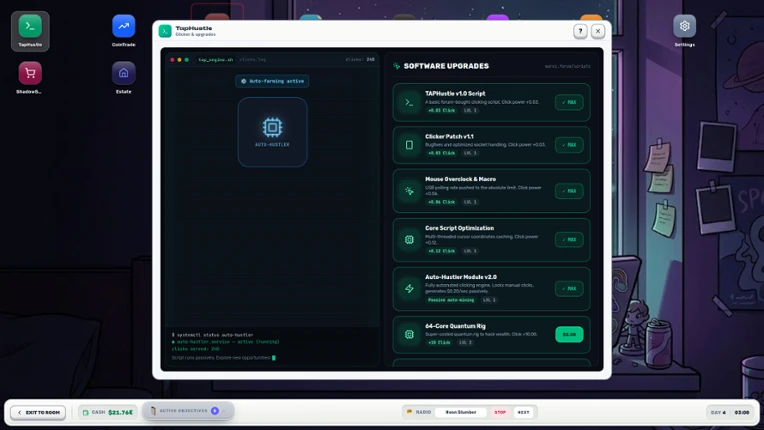This screenshot has height=430, width=764.
Task: Click Exit to Room button
Action: click(38, 412)
